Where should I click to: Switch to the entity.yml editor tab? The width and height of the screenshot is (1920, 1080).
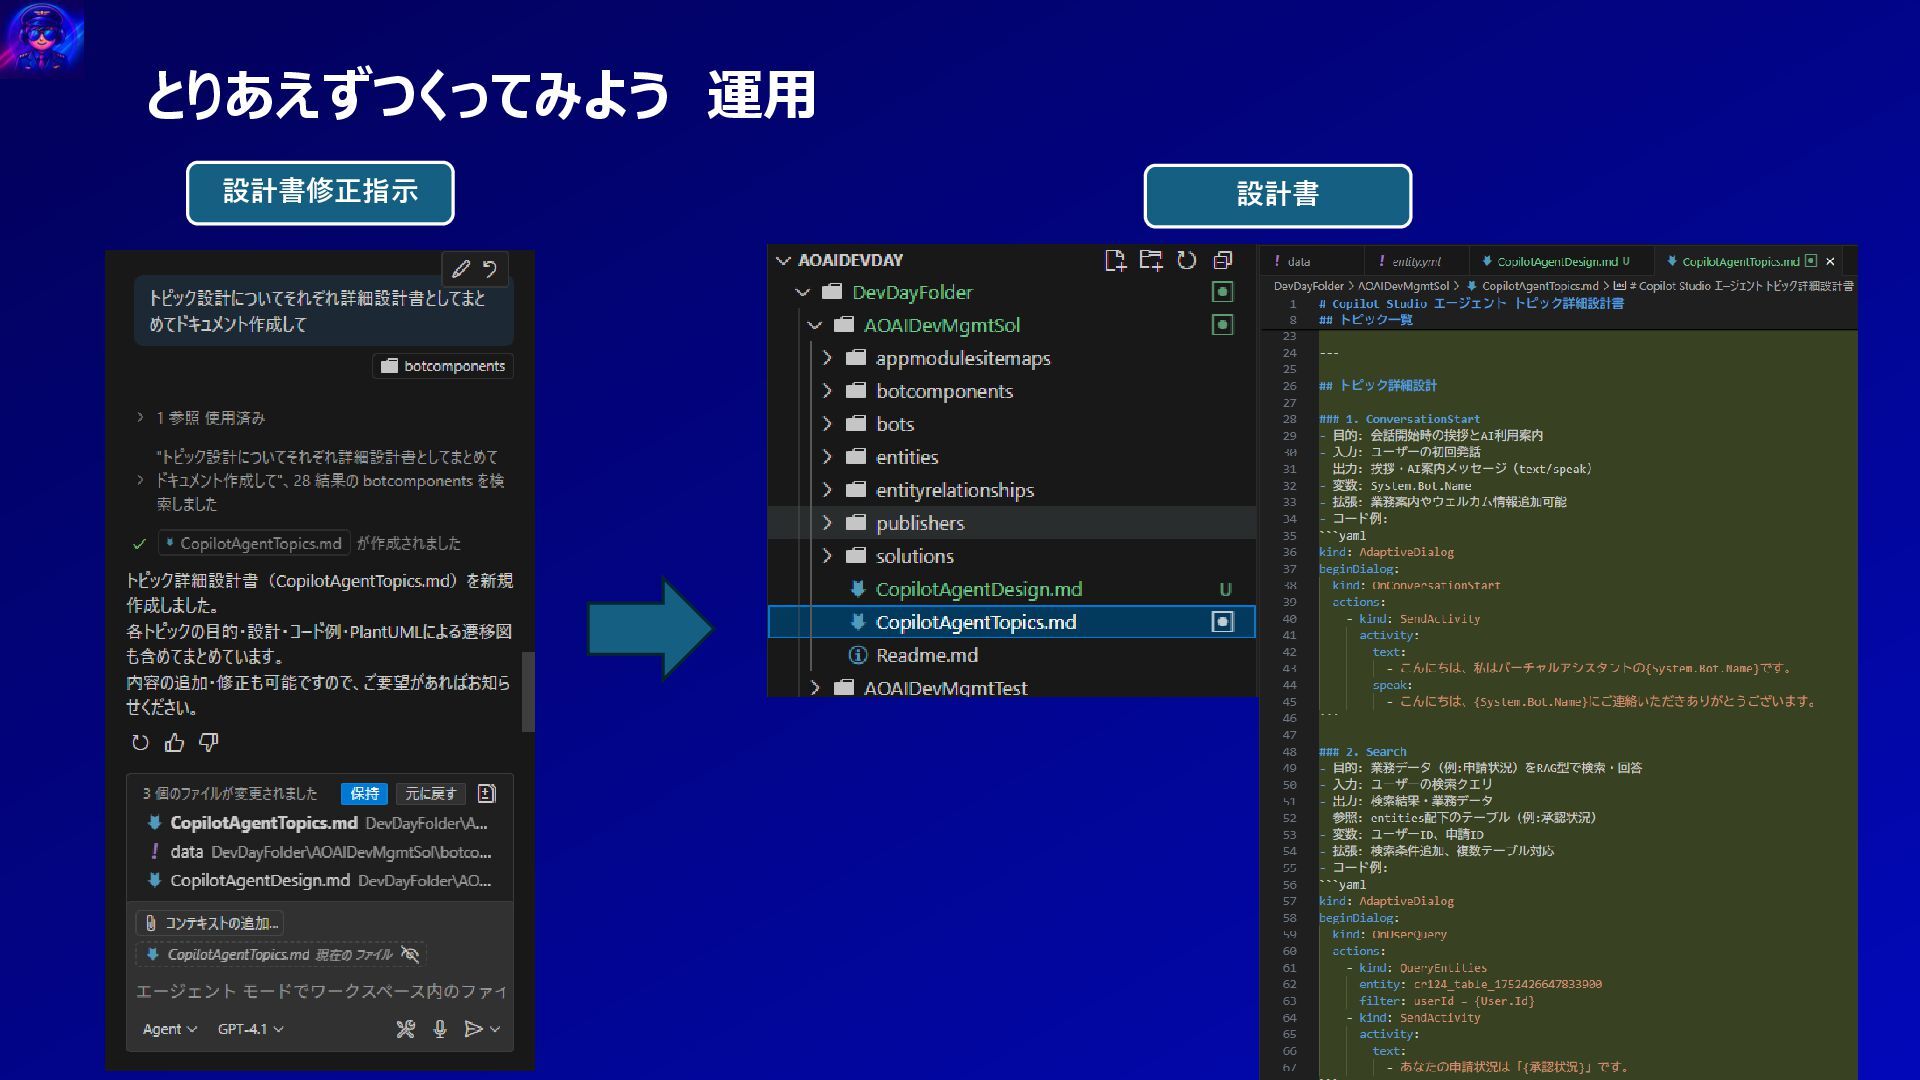click(1415, 261)
